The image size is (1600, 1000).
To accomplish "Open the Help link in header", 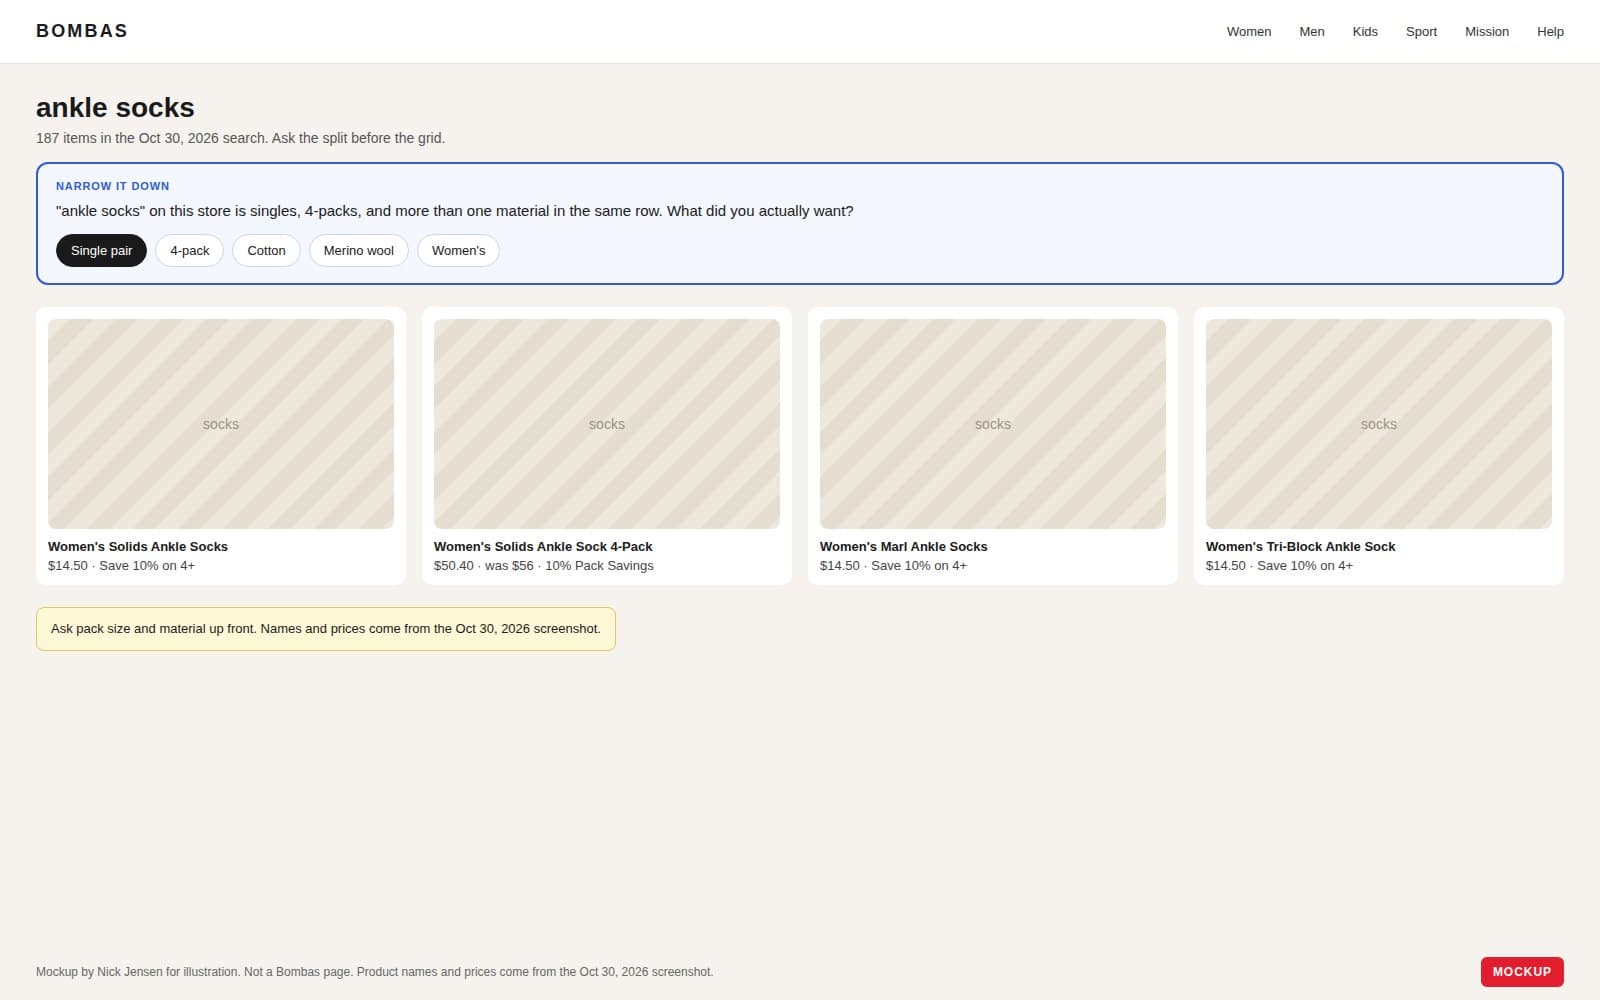I will click(1550, 32).
